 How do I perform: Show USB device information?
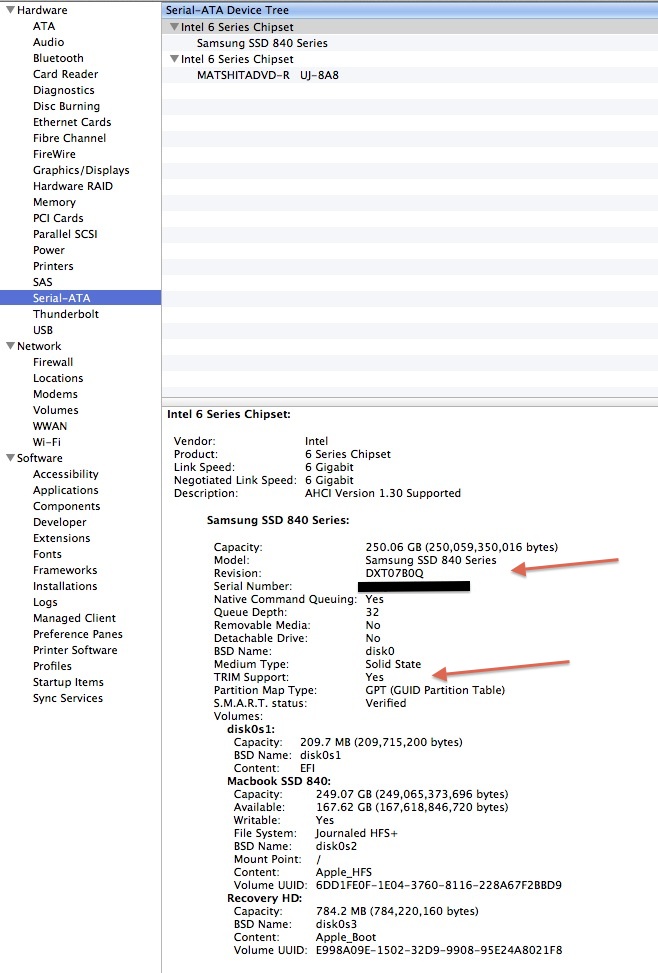[x=43, y=330]
